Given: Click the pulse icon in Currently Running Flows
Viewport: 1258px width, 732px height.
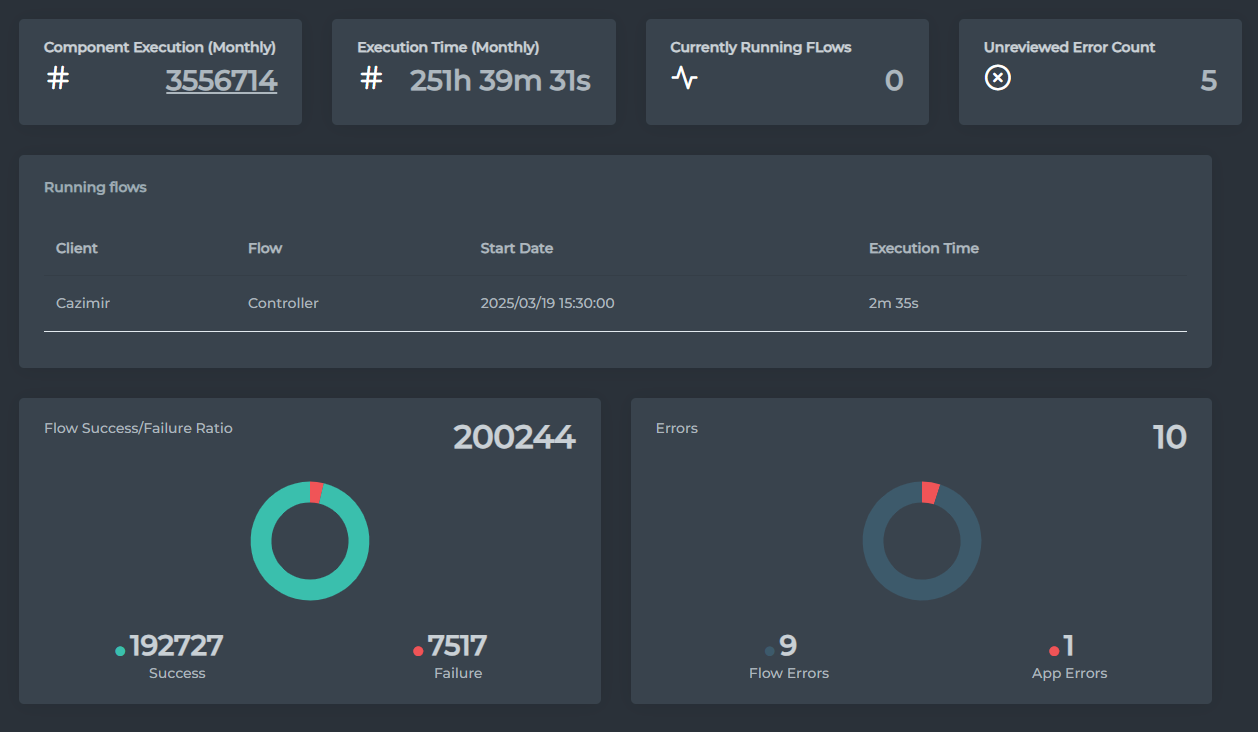Looking at the screenshot, I should click(x=684, y=77).
